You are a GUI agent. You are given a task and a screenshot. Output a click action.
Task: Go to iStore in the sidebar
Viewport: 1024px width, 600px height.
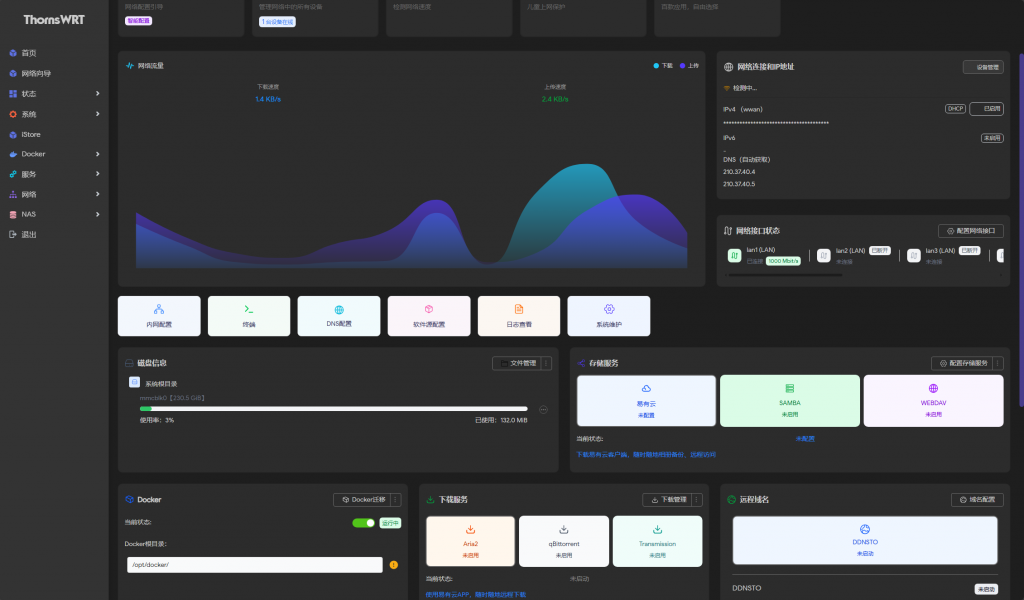(31, 134)
